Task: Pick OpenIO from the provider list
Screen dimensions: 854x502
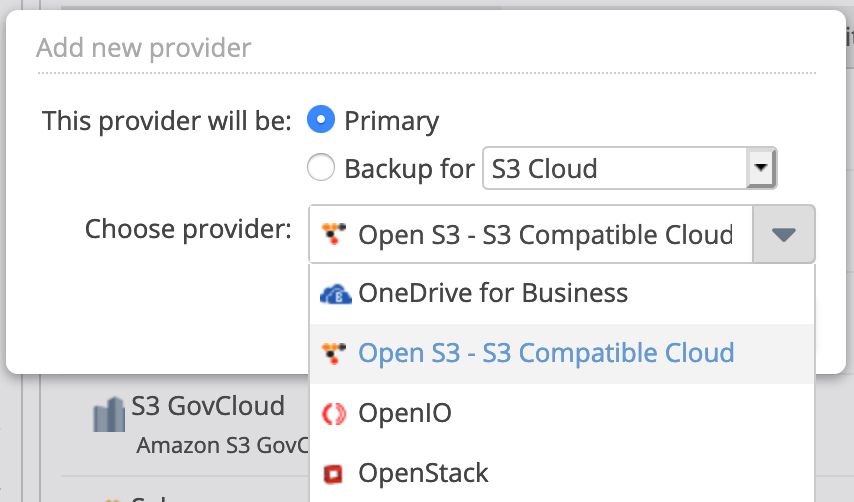Action: [404, 413]
